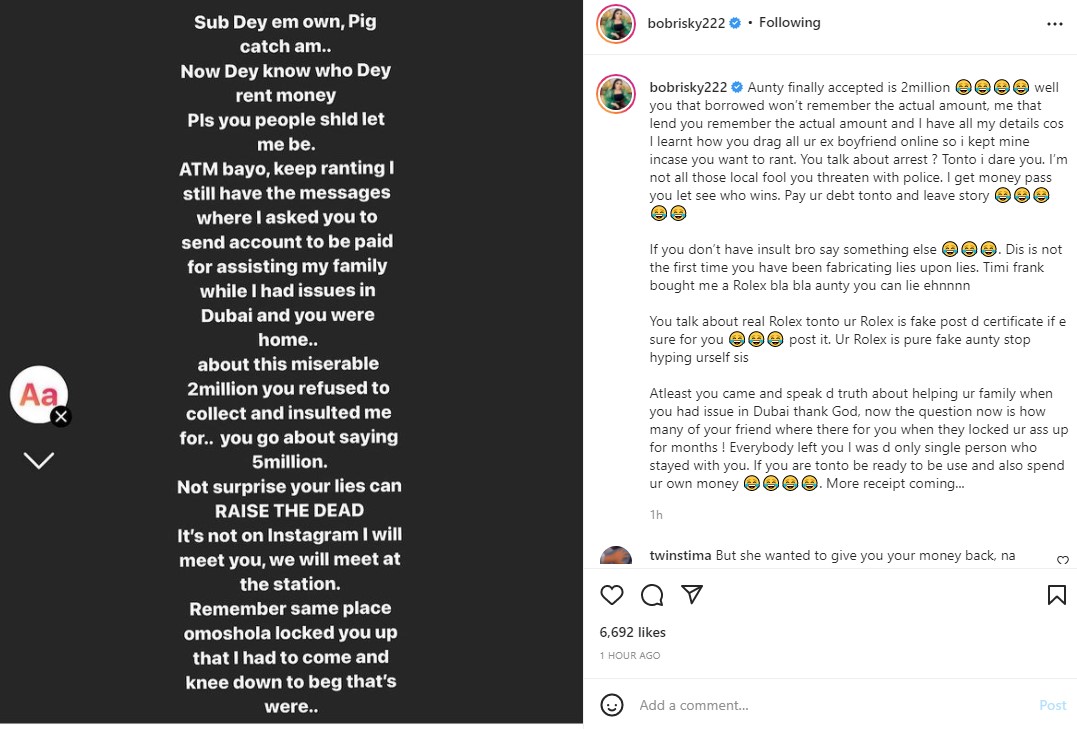Viewport: 1077px width, 729px height.
Task: Like the post with the heart icon
Action: click(x=612, y=595)
